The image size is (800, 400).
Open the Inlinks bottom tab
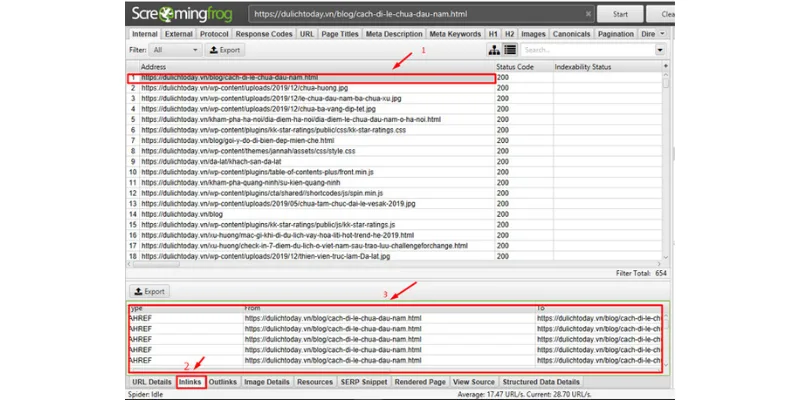point(191,382)
